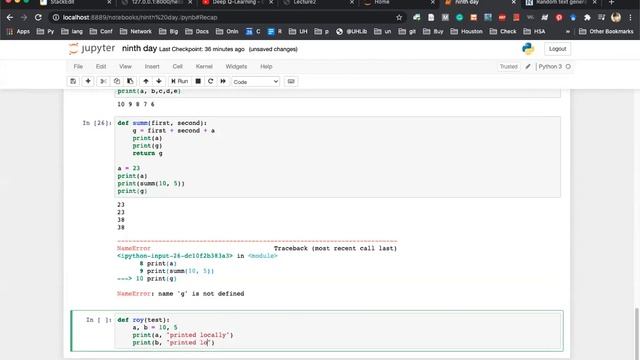Go back with the browser back arrow
Screen dimensions: 640x360
click(10, 18)
